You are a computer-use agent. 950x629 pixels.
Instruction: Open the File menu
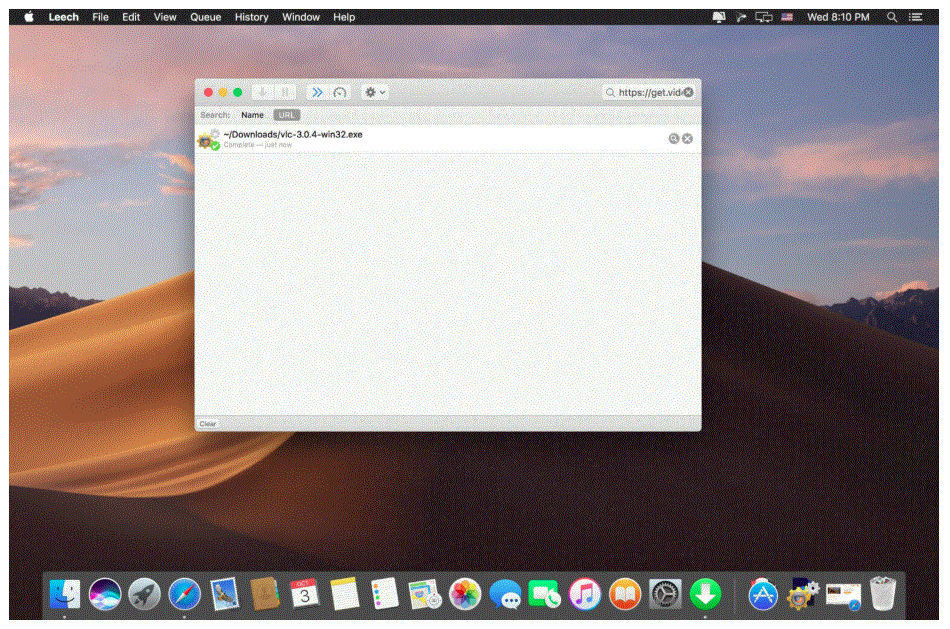pyautogui.click(x=101, y=17)
